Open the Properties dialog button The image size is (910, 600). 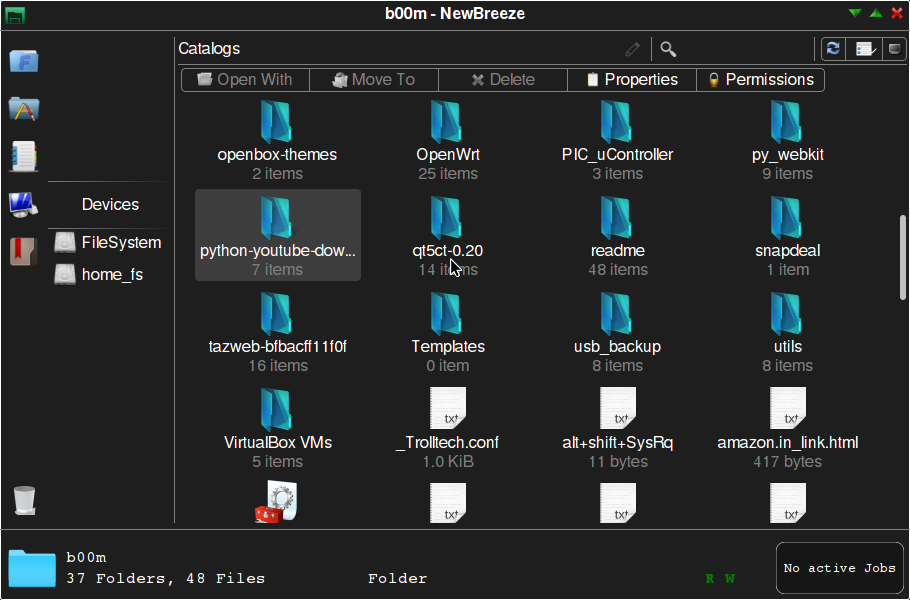click(631, 79)
